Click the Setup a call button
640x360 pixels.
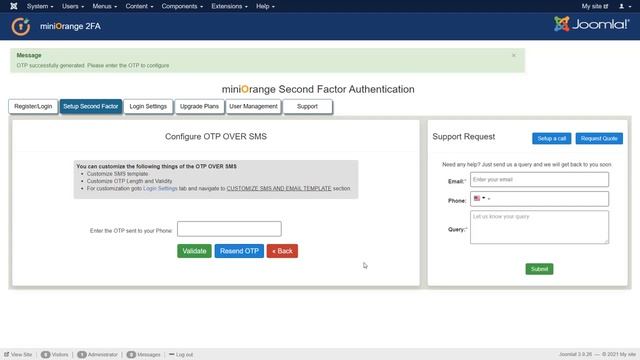551,138
